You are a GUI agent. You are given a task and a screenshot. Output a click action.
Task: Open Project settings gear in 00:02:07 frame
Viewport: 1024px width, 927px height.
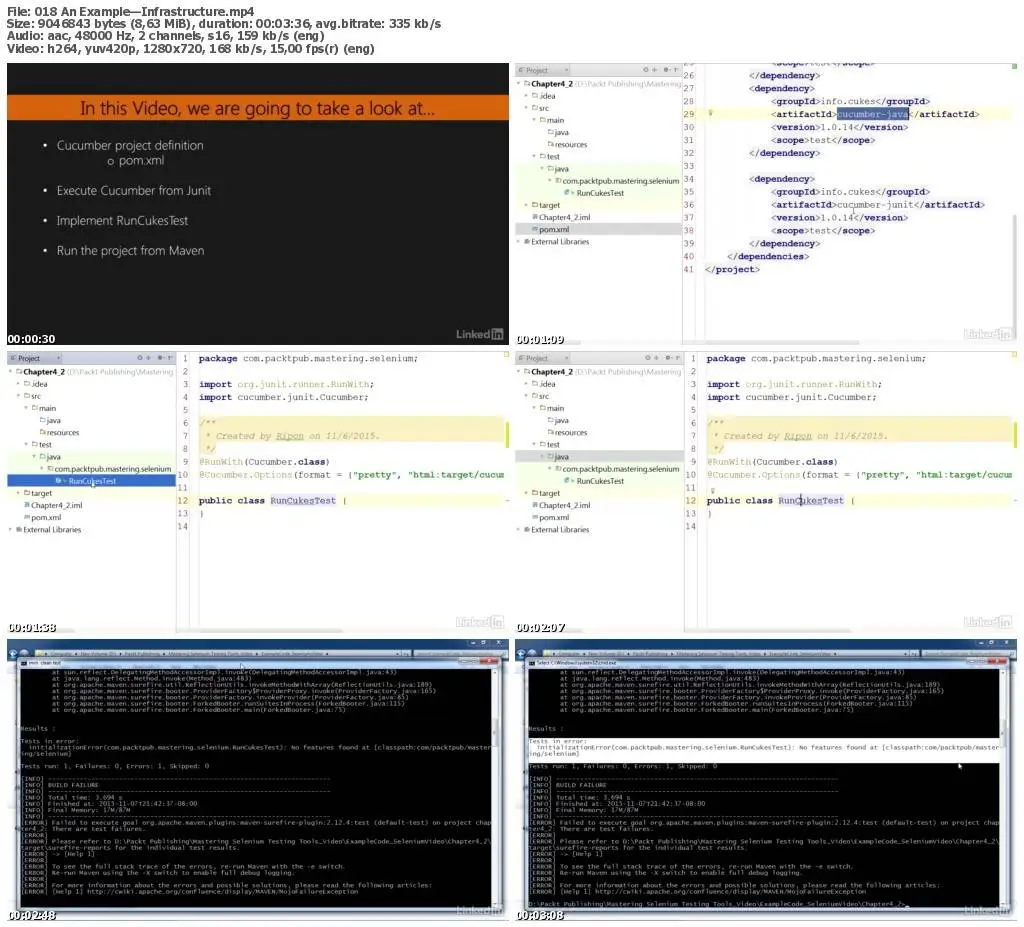(667, 358)
